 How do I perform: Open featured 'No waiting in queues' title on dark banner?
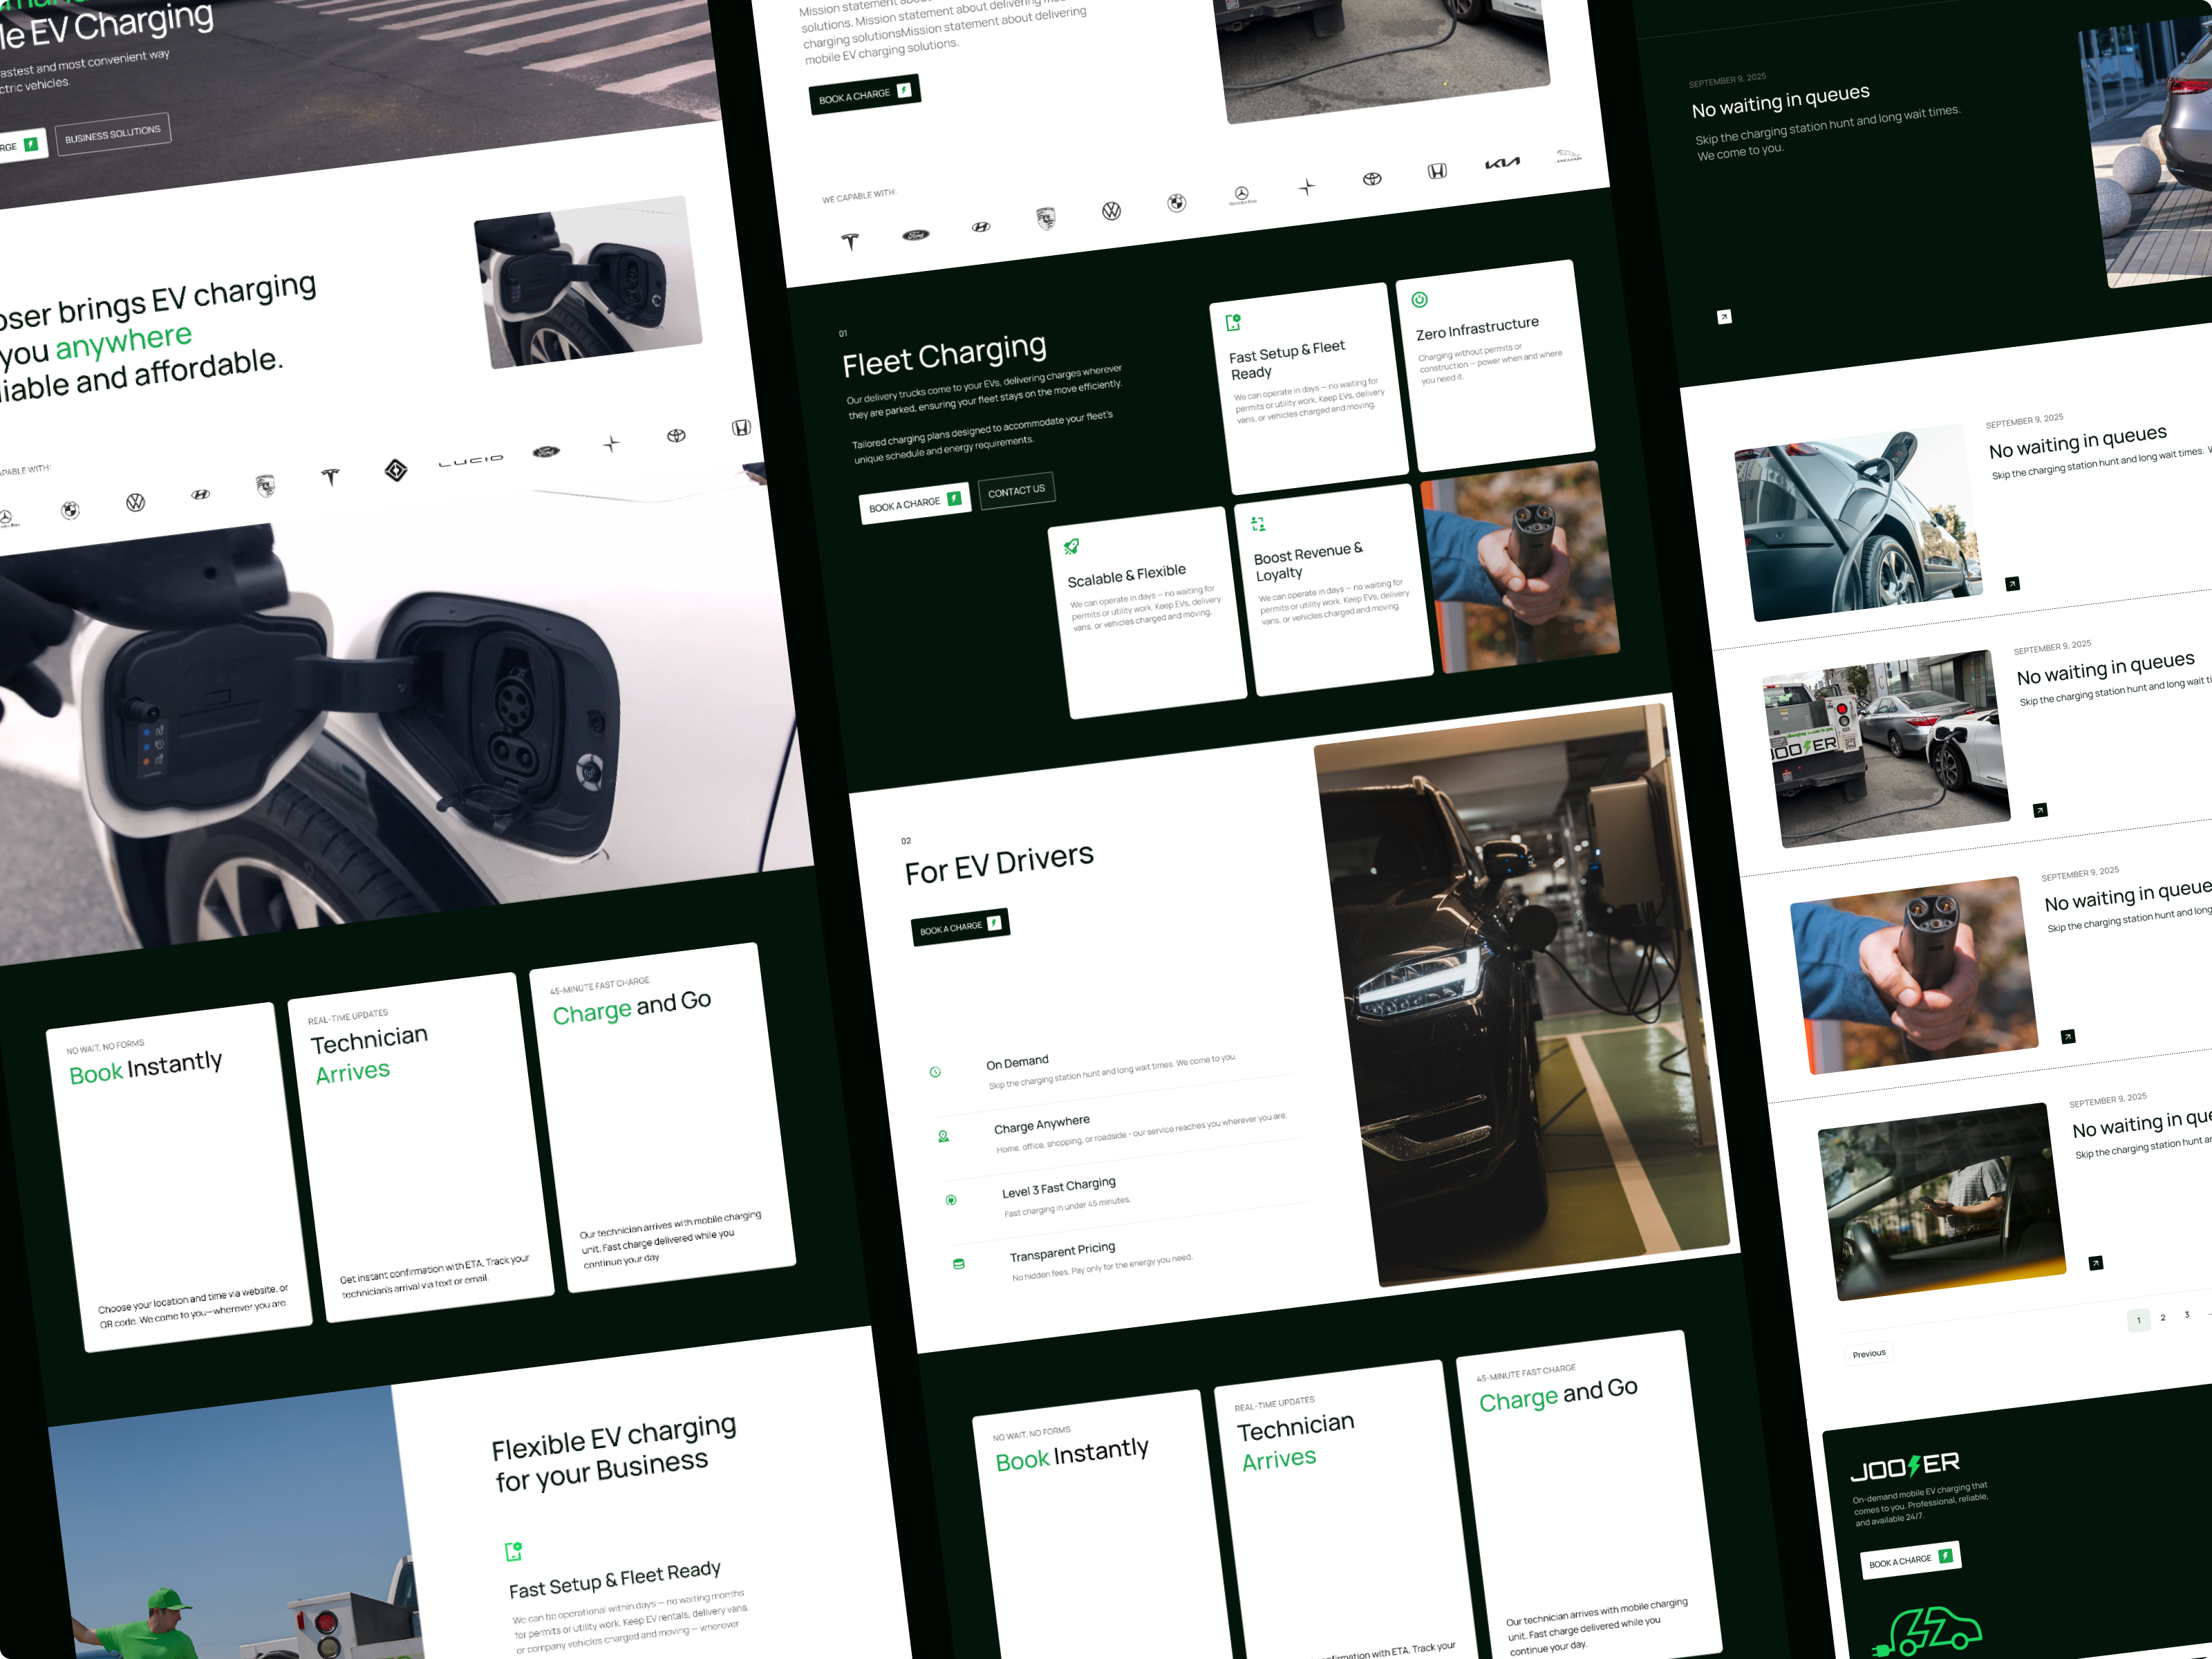[1780, 101]
